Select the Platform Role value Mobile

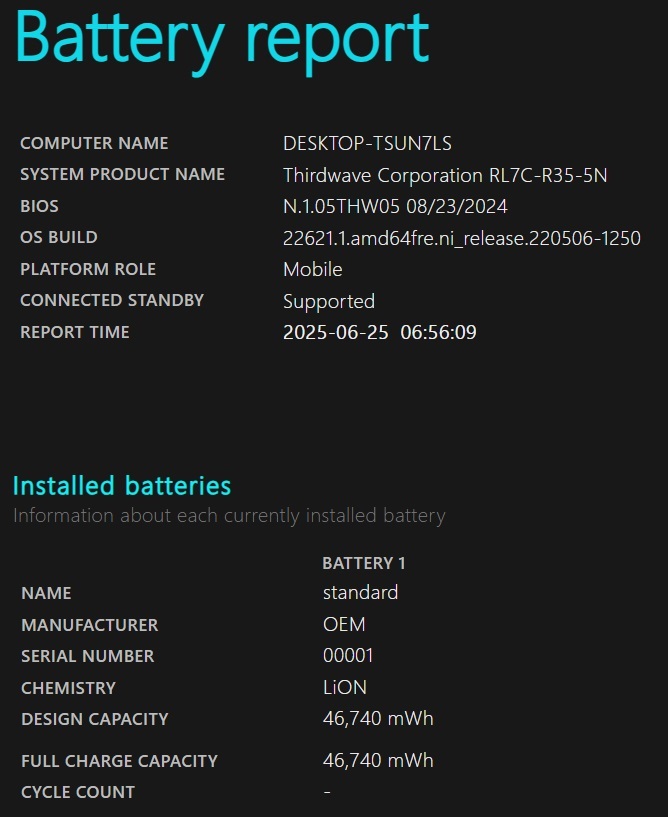[312, 269]
